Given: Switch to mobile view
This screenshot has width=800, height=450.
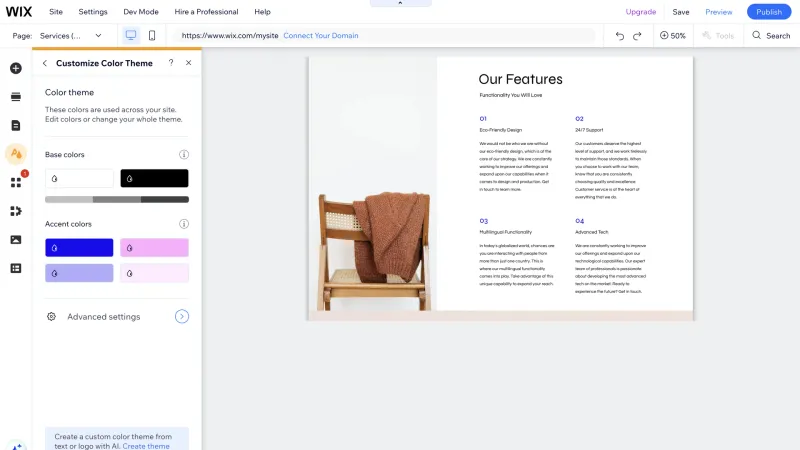Looking at the screenshot, I should click(x=152, y=35).
